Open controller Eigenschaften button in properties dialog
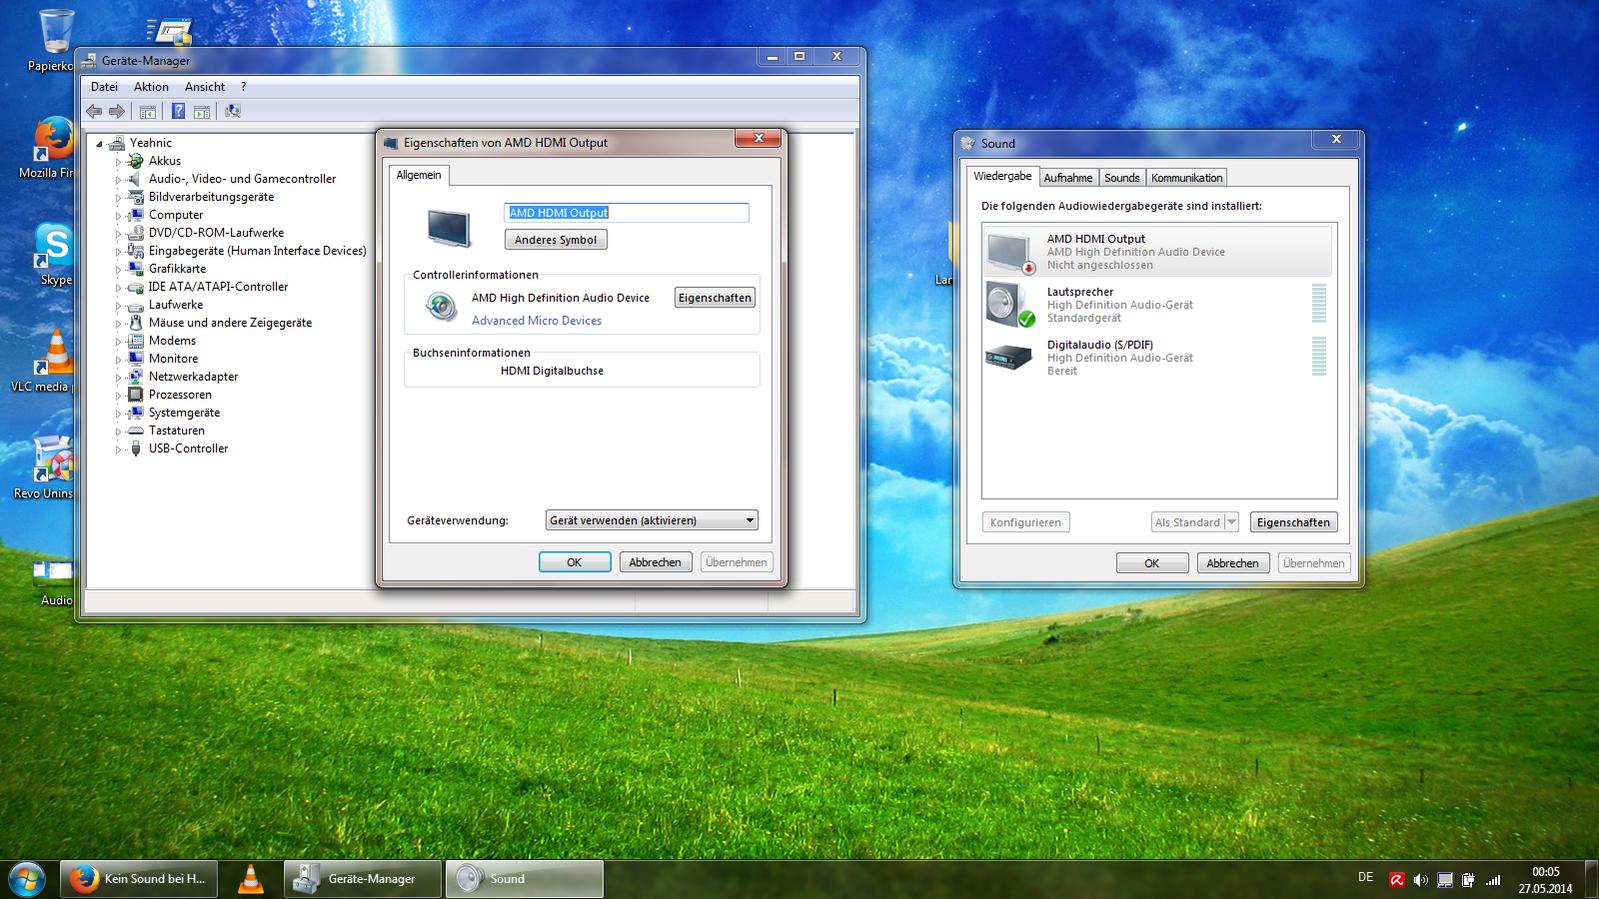Screen dimensions: 1599x899 [x=714, y=297]
